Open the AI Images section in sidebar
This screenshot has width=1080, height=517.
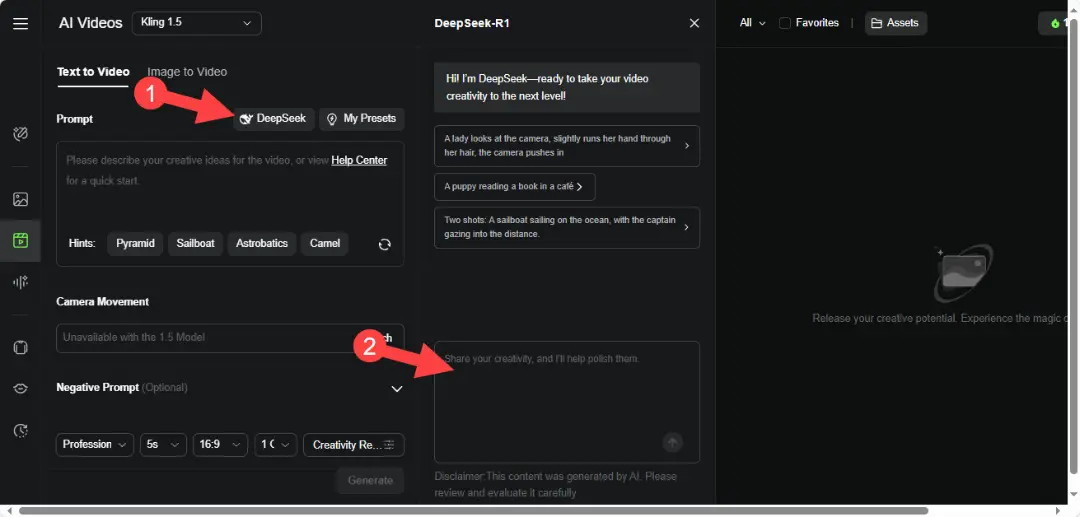point(21,200)
